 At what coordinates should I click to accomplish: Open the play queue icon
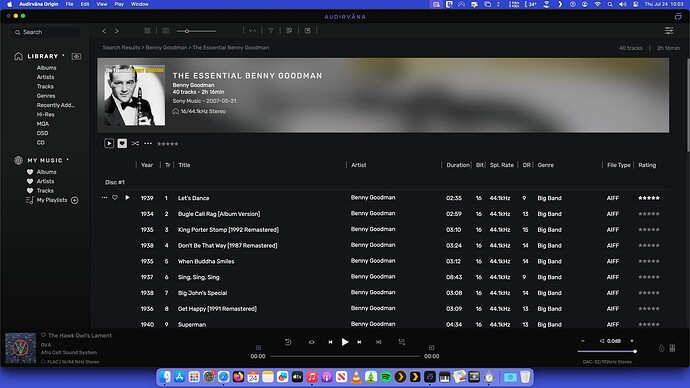click(401, 342)
